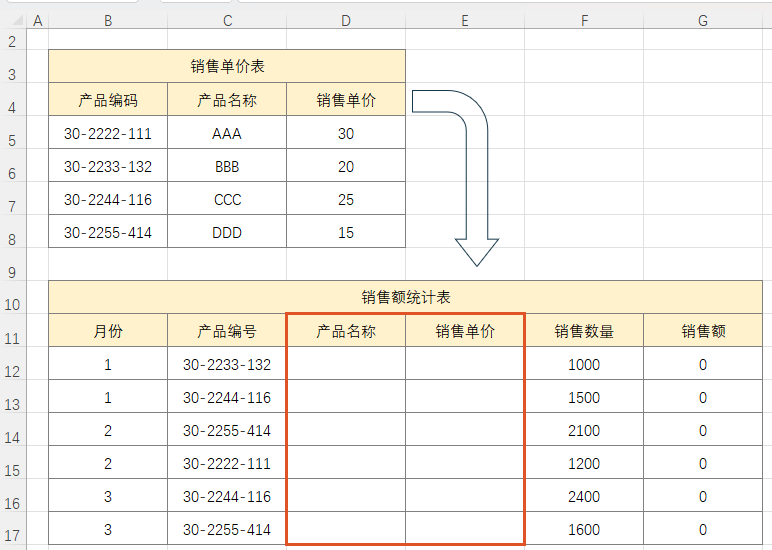772x550 pixels.
Task: Click 产品名称 header in the statistics table
Action: coord(346,330)
